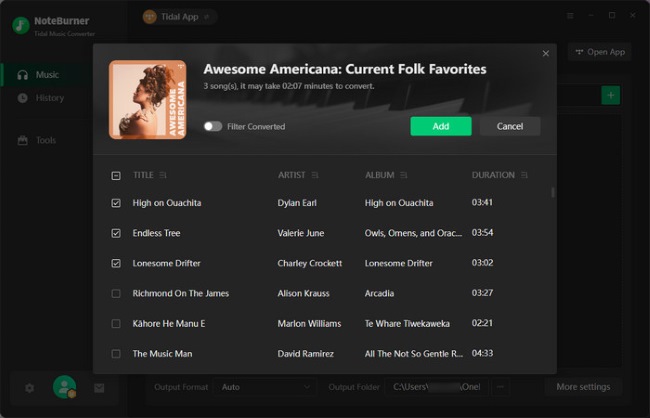Click the song list scrollbar thumb

coord(553,192)
